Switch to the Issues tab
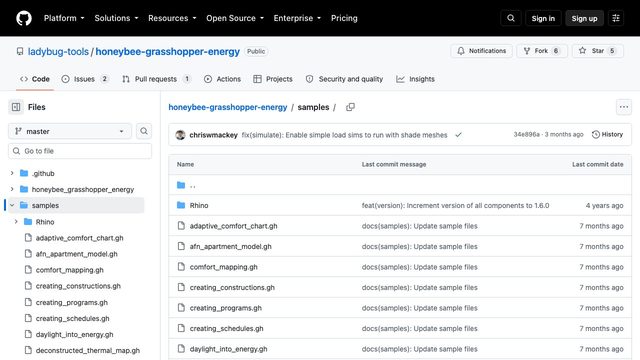640x360 pixels. click(x=85, y=79)
